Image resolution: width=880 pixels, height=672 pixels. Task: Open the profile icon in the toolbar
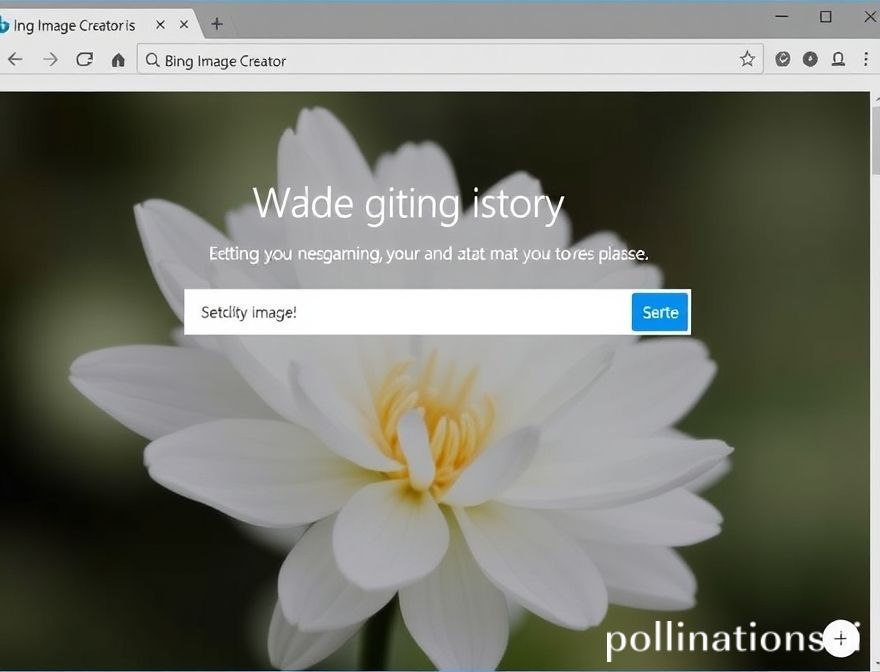838,59
